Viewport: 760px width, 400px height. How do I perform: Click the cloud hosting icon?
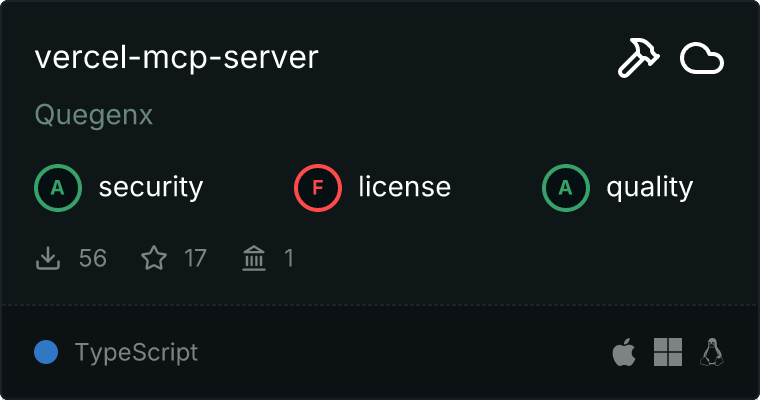701,59
